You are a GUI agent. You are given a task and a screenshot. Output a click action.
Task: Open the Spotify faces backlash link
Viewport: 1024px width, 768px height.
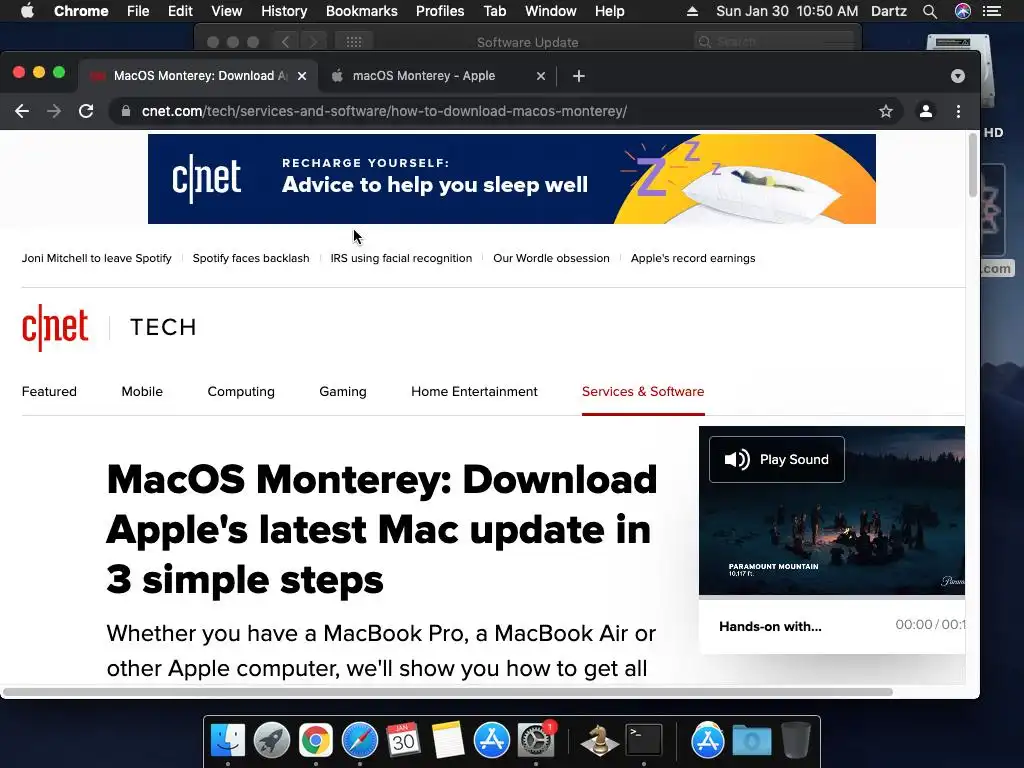(251, 258)
